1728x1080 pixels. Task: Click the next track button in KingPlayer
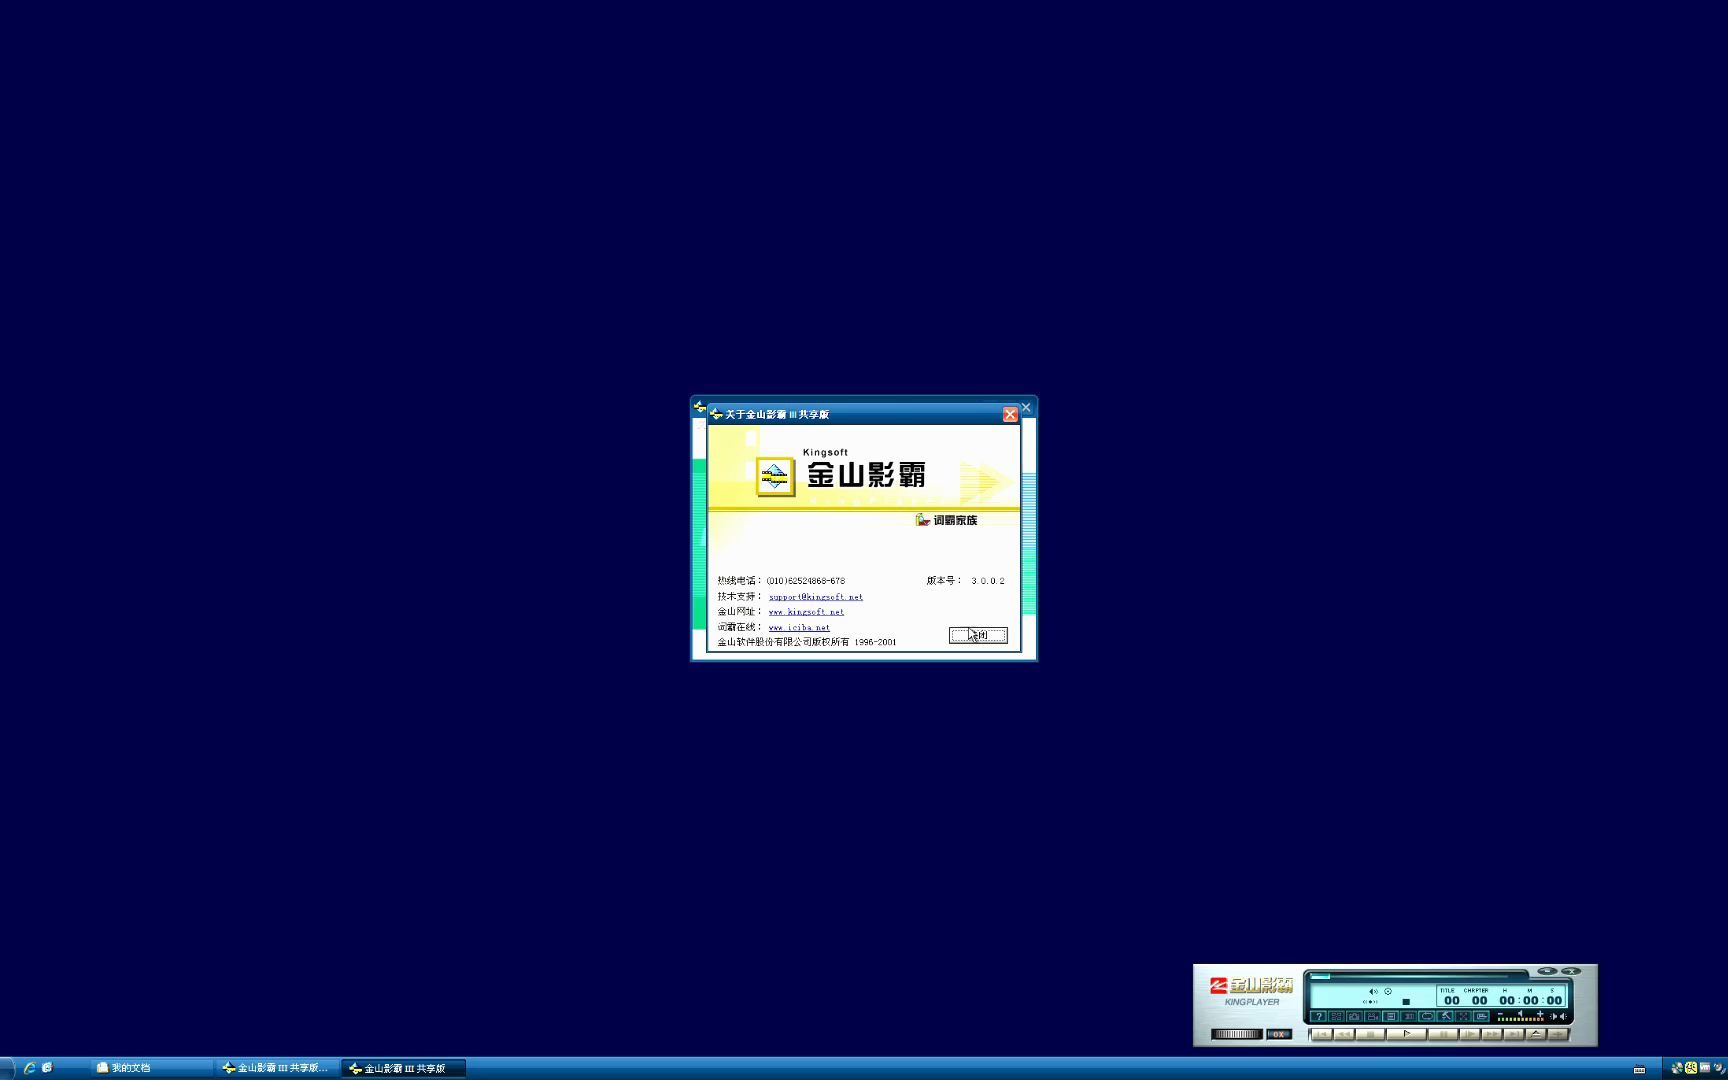pos(1514,1034)
